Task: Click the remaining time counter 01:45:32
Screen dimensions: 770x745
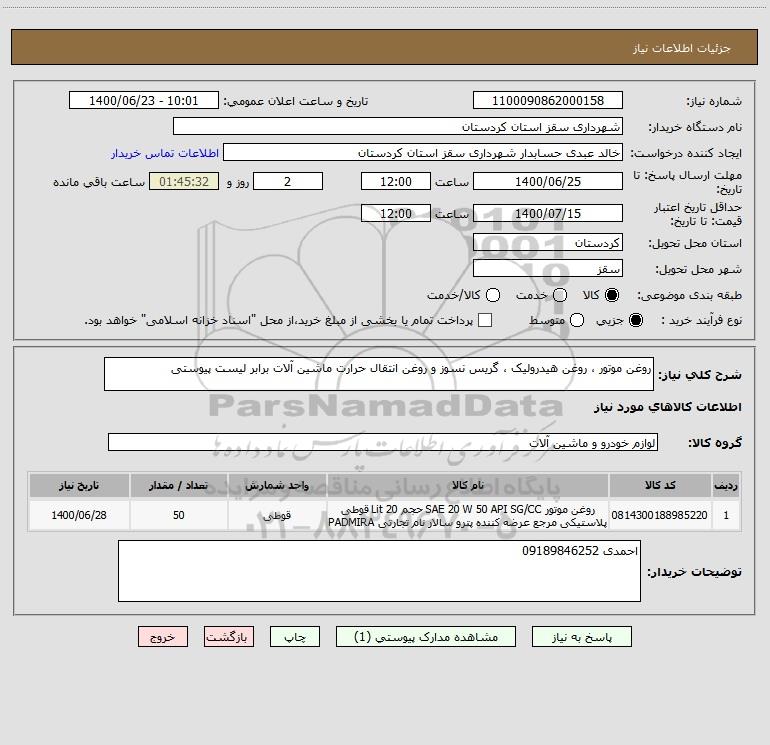Action: pyautogui.click(x=184, y=181)
